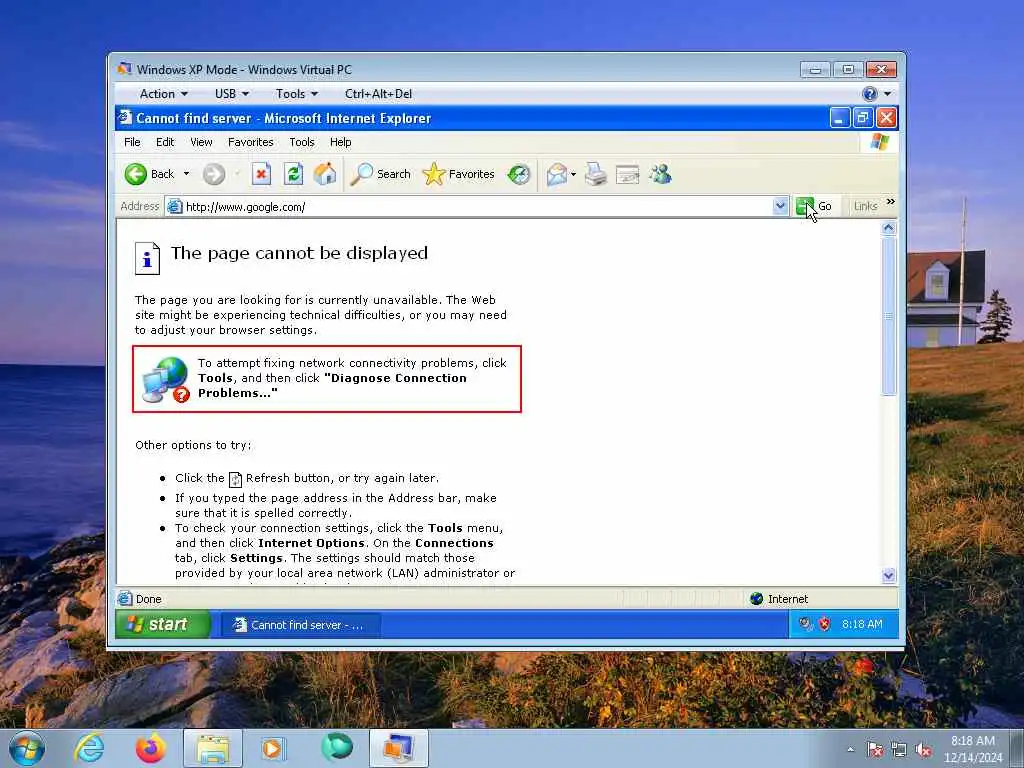Click inside the address bar URL field
This screenshot has width=1024, height=768.
pos(477,207)
